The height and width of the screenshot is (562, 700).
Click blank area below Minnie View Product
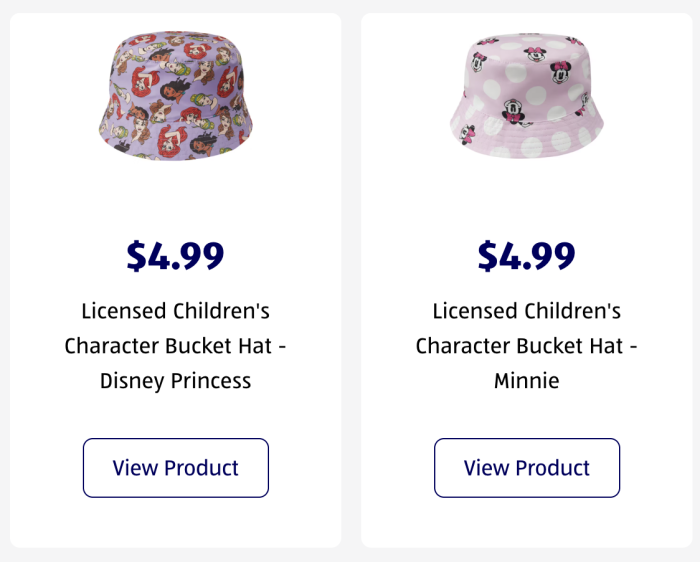pos(527,522)
